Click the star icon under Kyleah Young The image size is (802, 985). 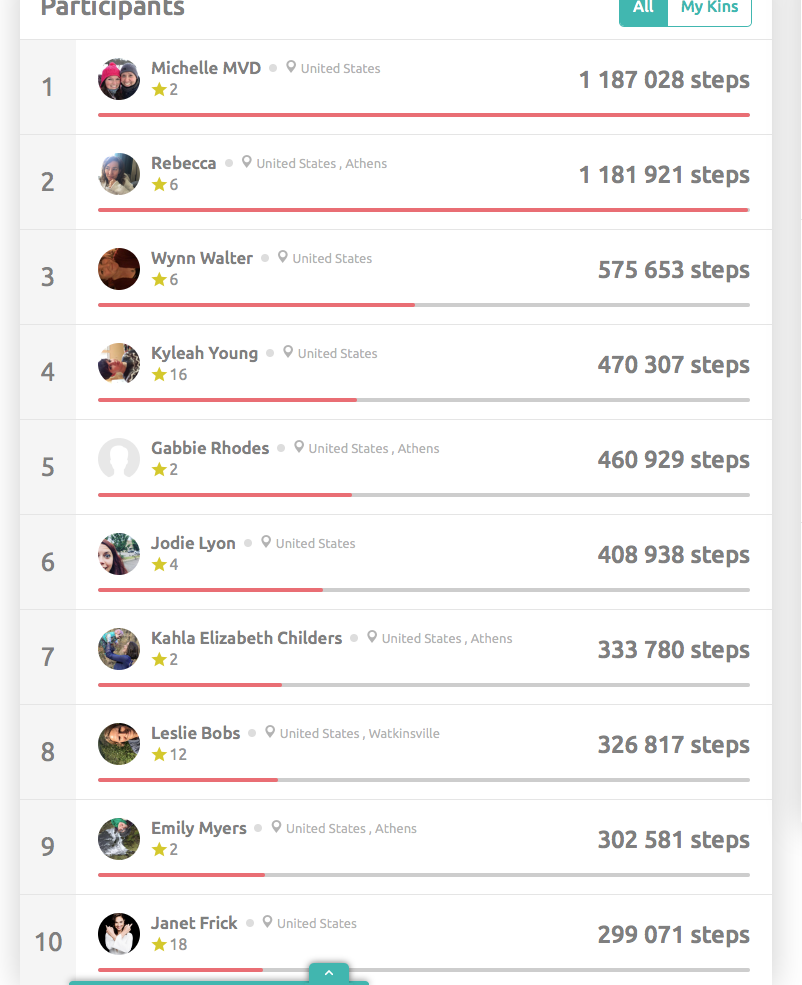(x=160, y=374)
